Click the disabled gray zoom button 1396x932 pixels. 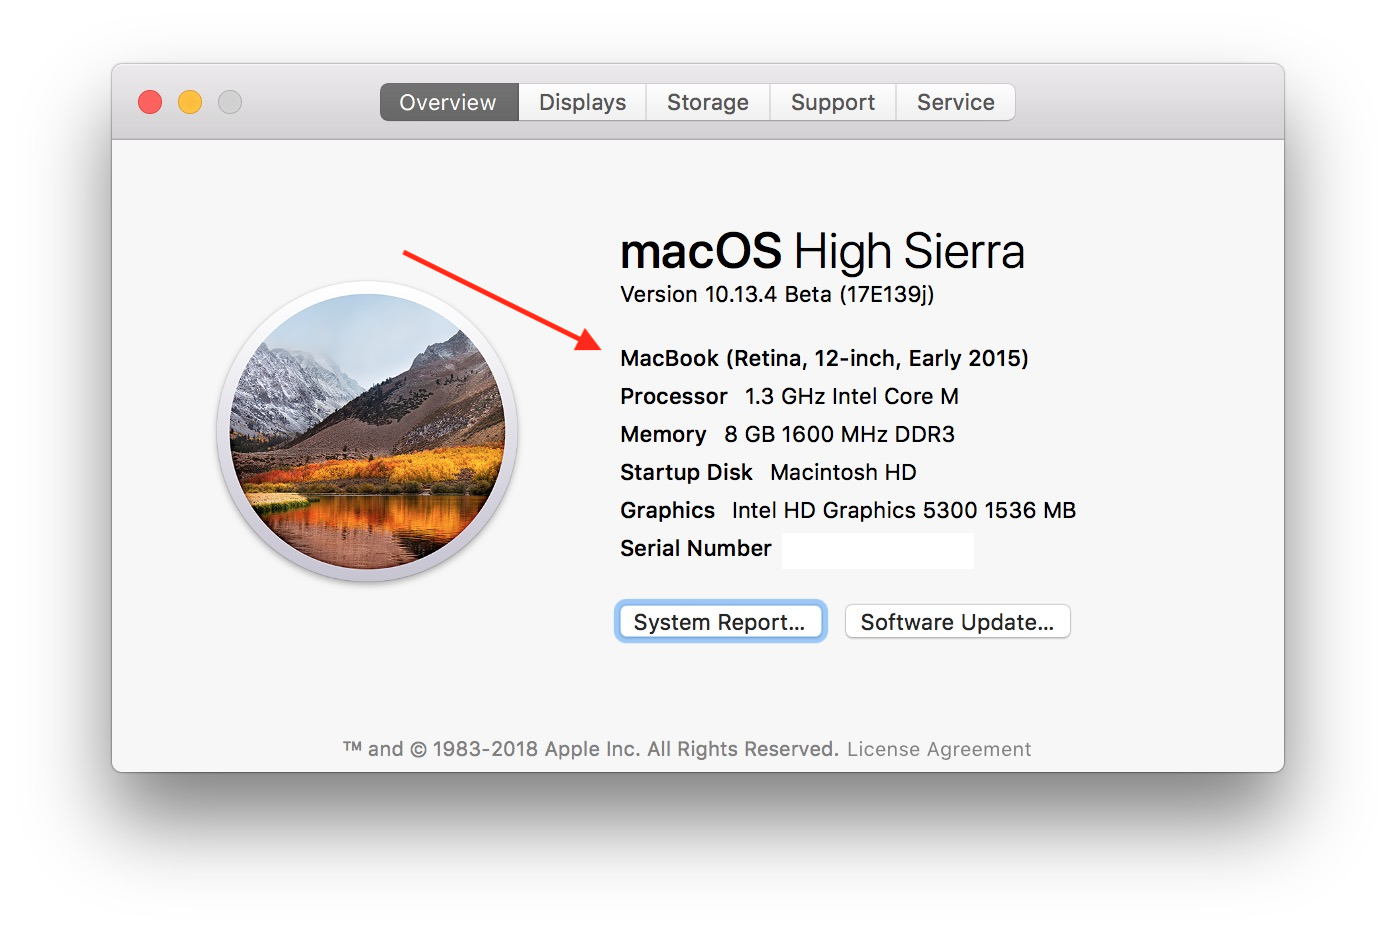pyautogui.click(x=230, y=102)
